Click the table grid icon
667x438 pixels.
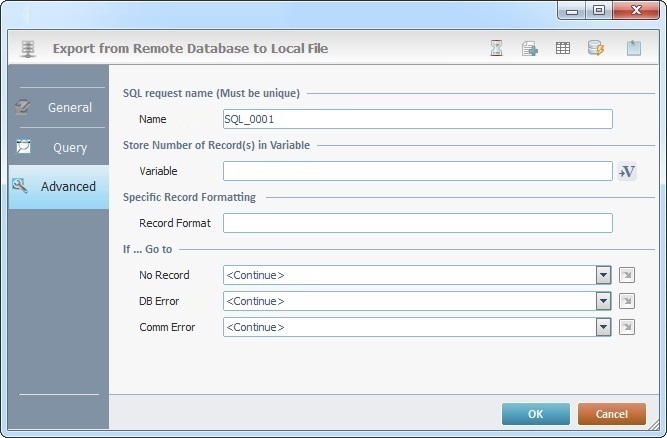pyautogui.click(x=563, y=48)
